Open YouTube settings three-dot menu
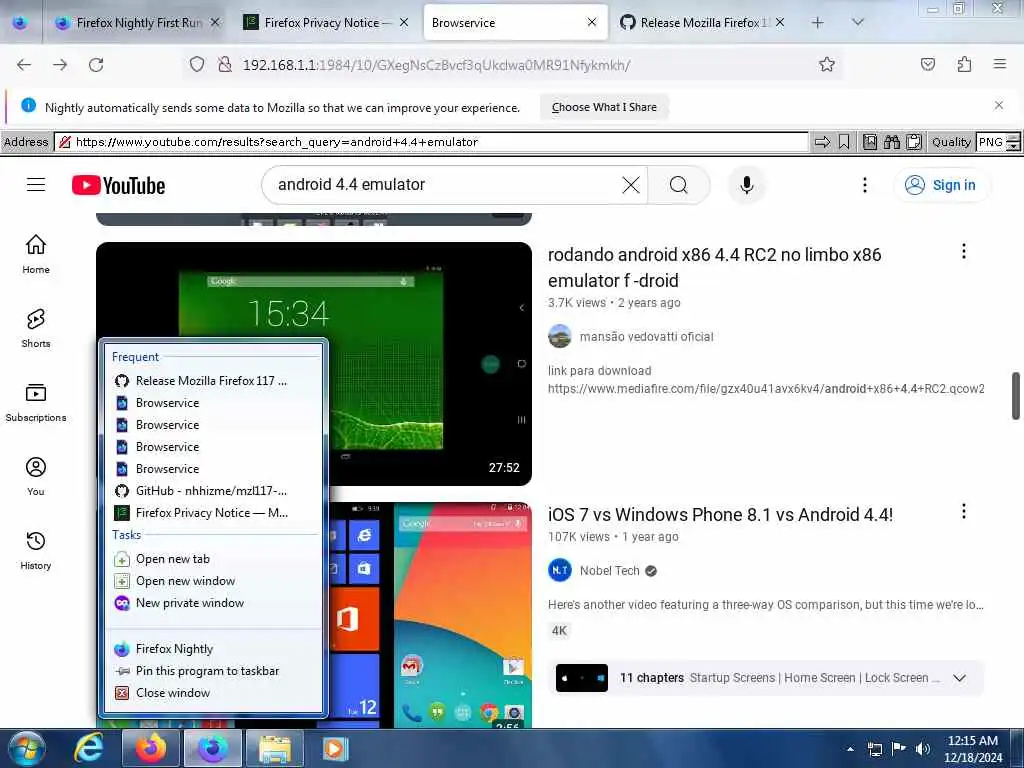 click(865, 185)
